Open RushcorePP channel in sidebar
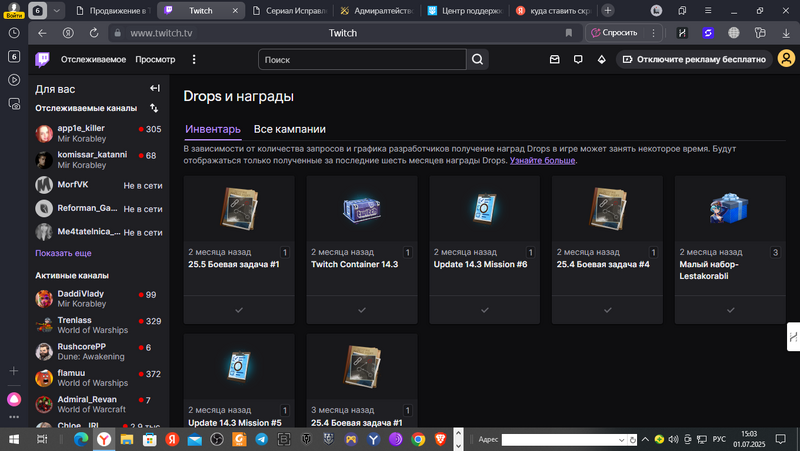800x451 pixels. (x=98, y=352)
